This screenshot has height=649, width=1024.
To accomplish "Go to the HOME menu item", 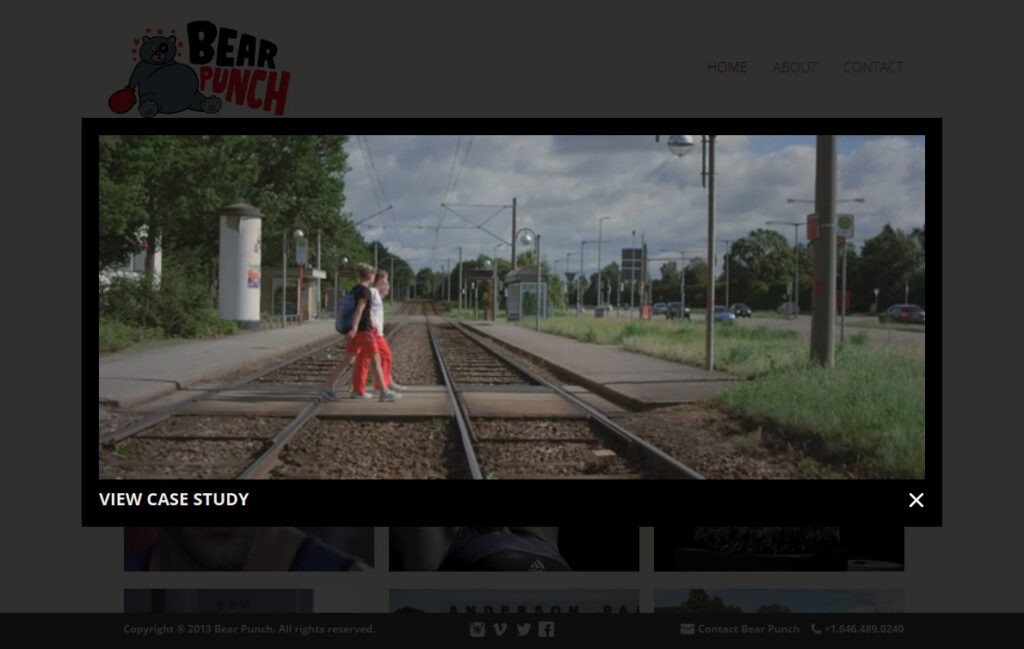I will [x=727, y=67].
